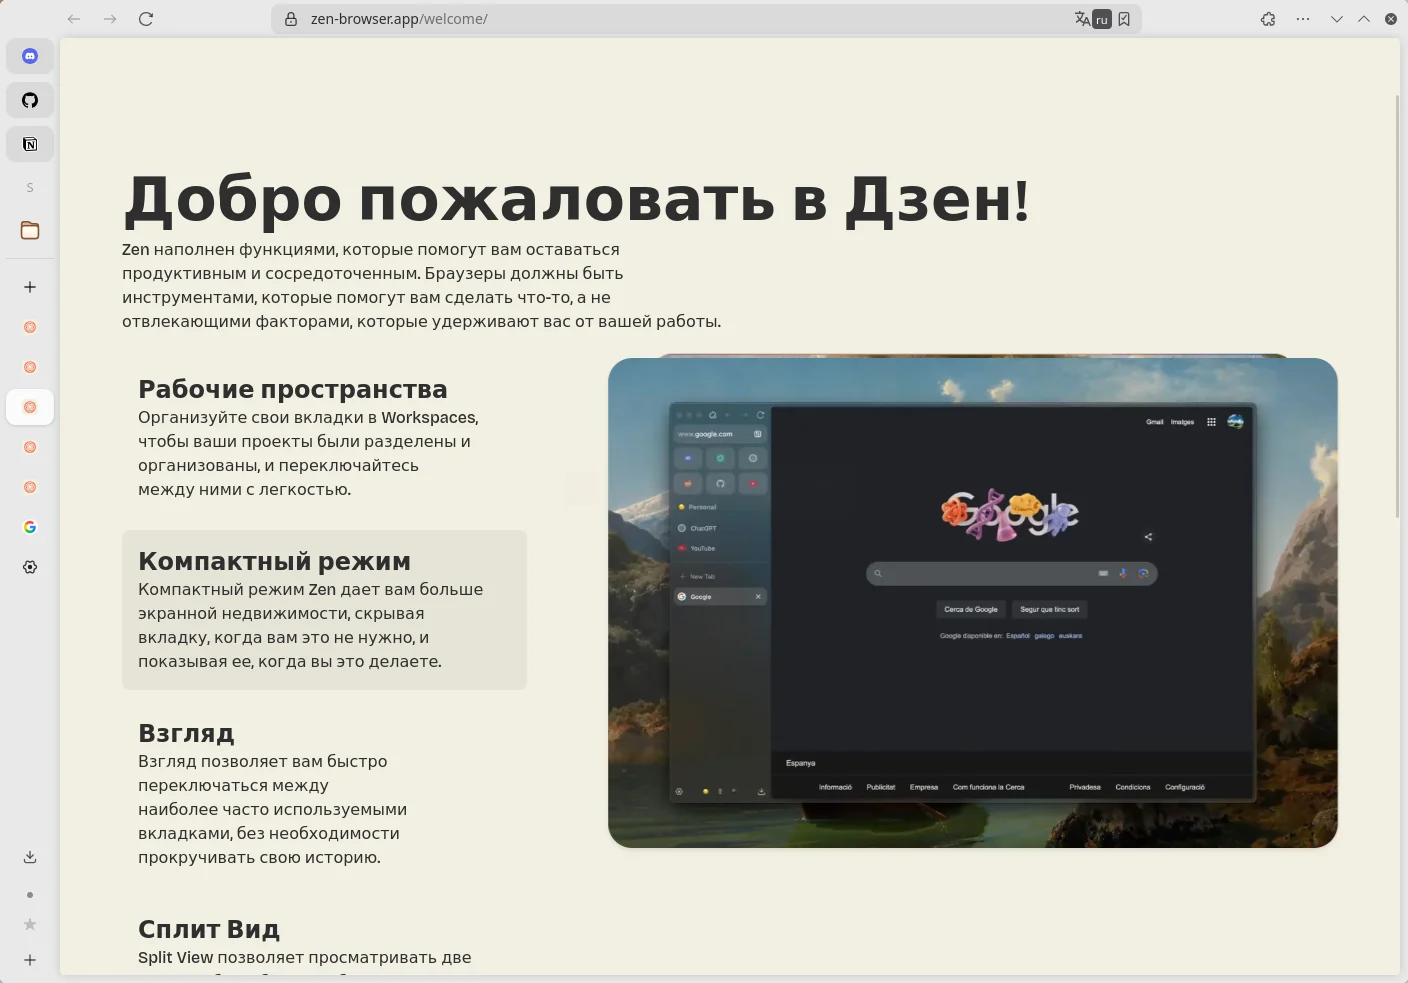
Task: Show site info via the lock icon
Action: coord(291,19)
